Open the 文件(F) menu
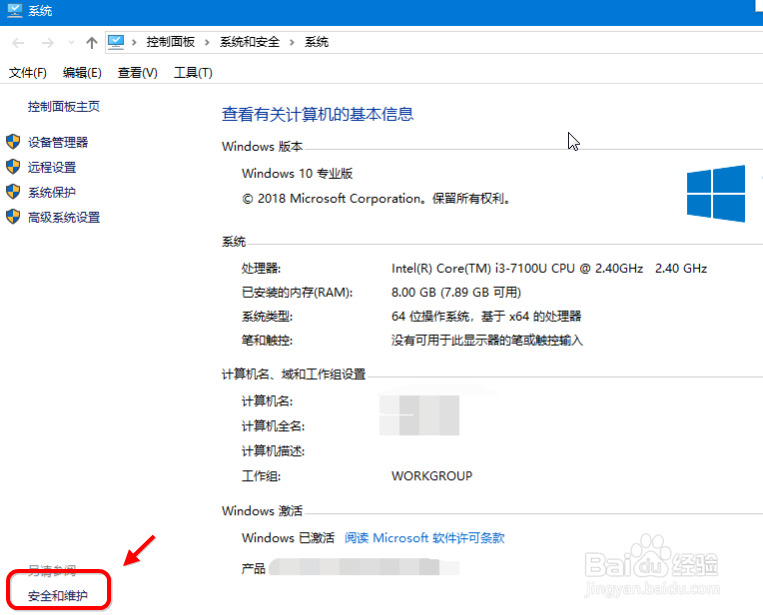 click(28, 73)
